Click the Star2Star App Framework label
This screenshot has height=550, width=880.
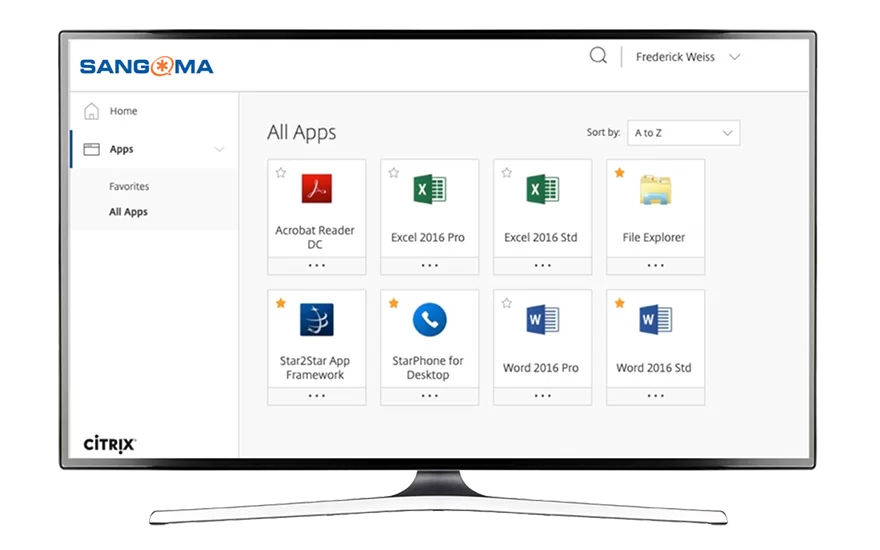[x=315, y=368]
